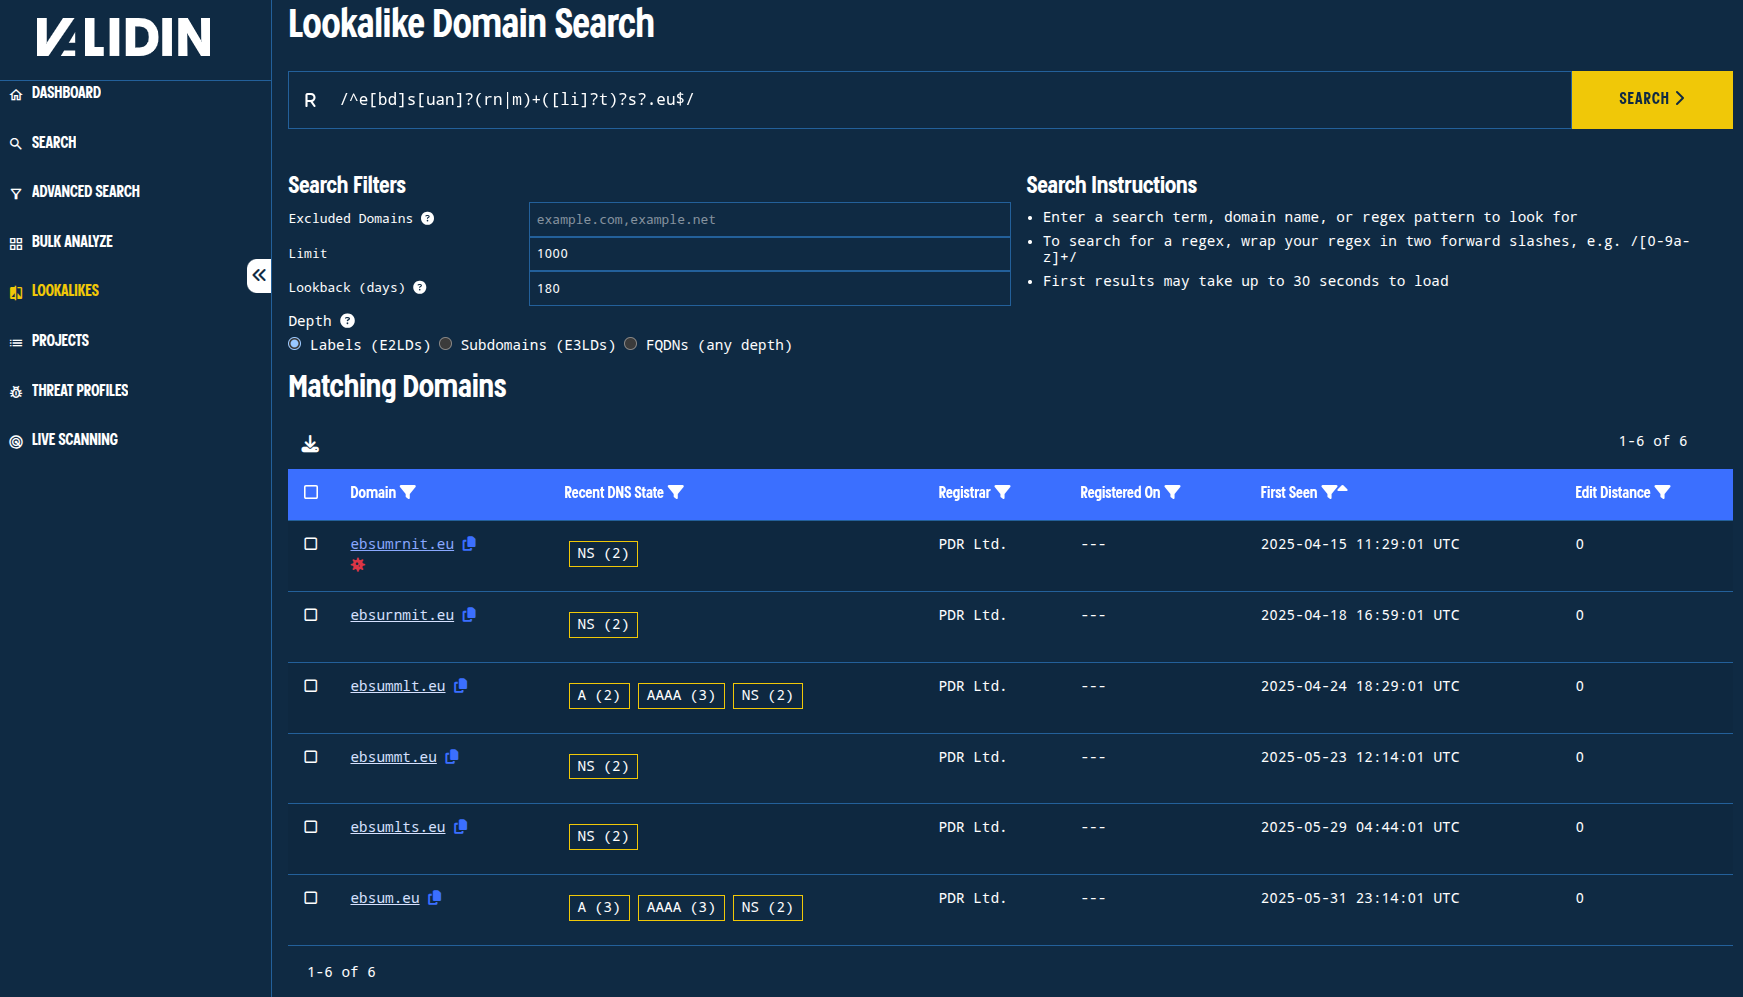This screenshot has width=1743, height=997.
Task: Copy ebsum.eu domain to clipboard
Action: (x=435, y=897)
